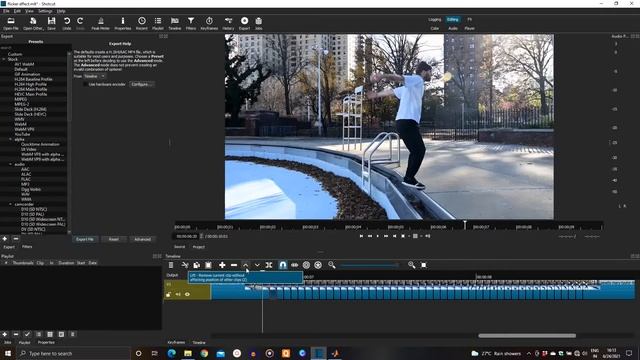Add a new preset with the plus button
640x360 pixels.
pyautogui.click(x=5, y=239)
